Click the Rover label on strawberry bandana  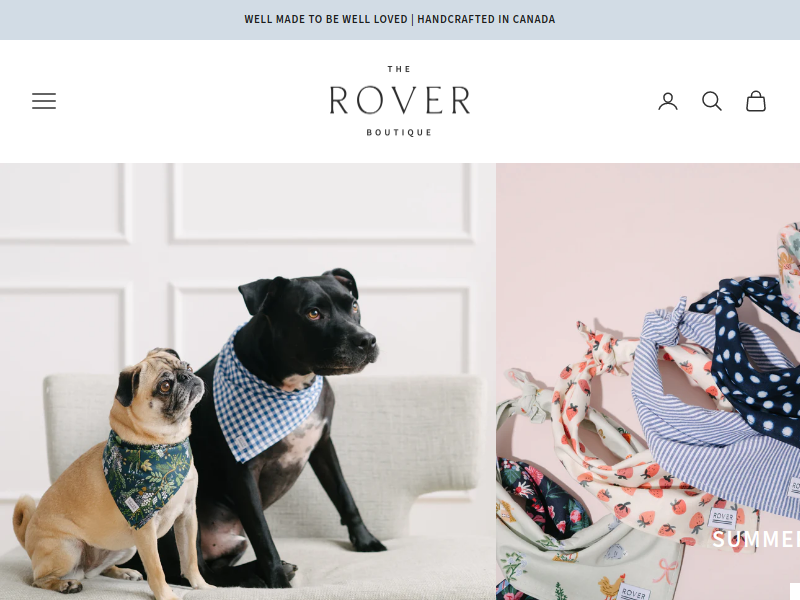click(x=722, y=517)
